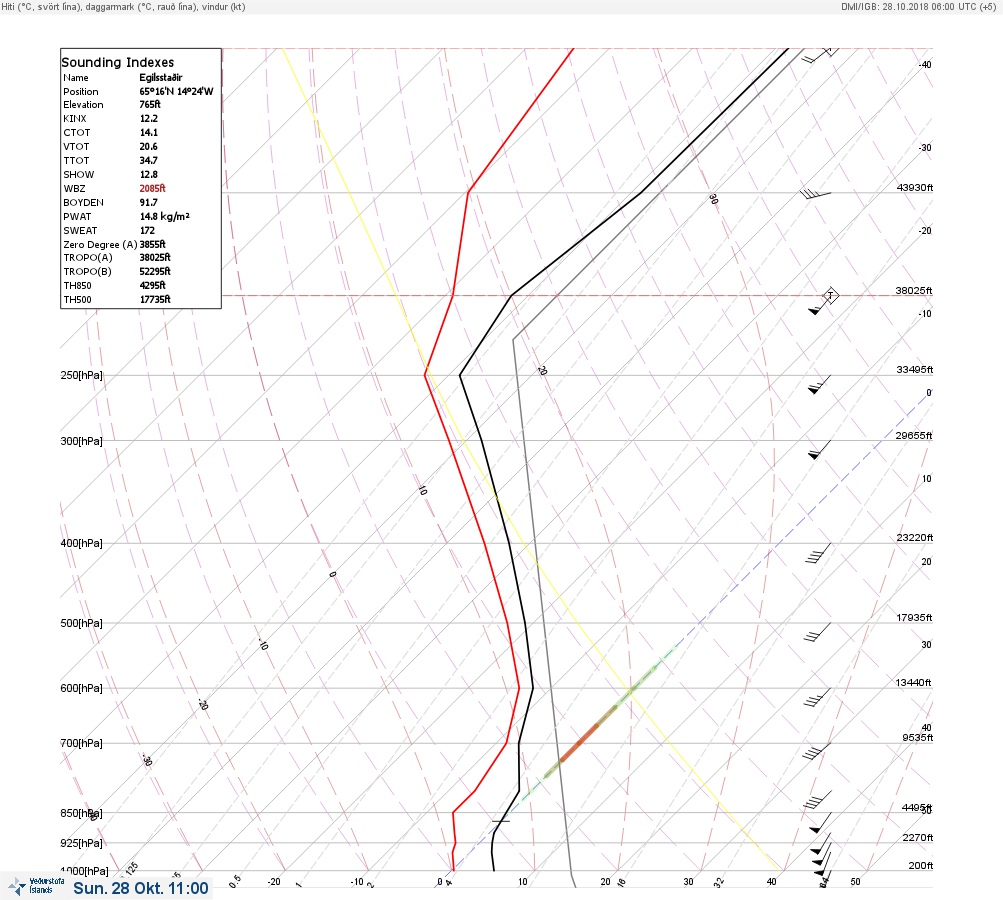Viewport: 1003px width, 900px height.
Task: Click the Veðurstofa Íslands logo
Action: [36, 886]
